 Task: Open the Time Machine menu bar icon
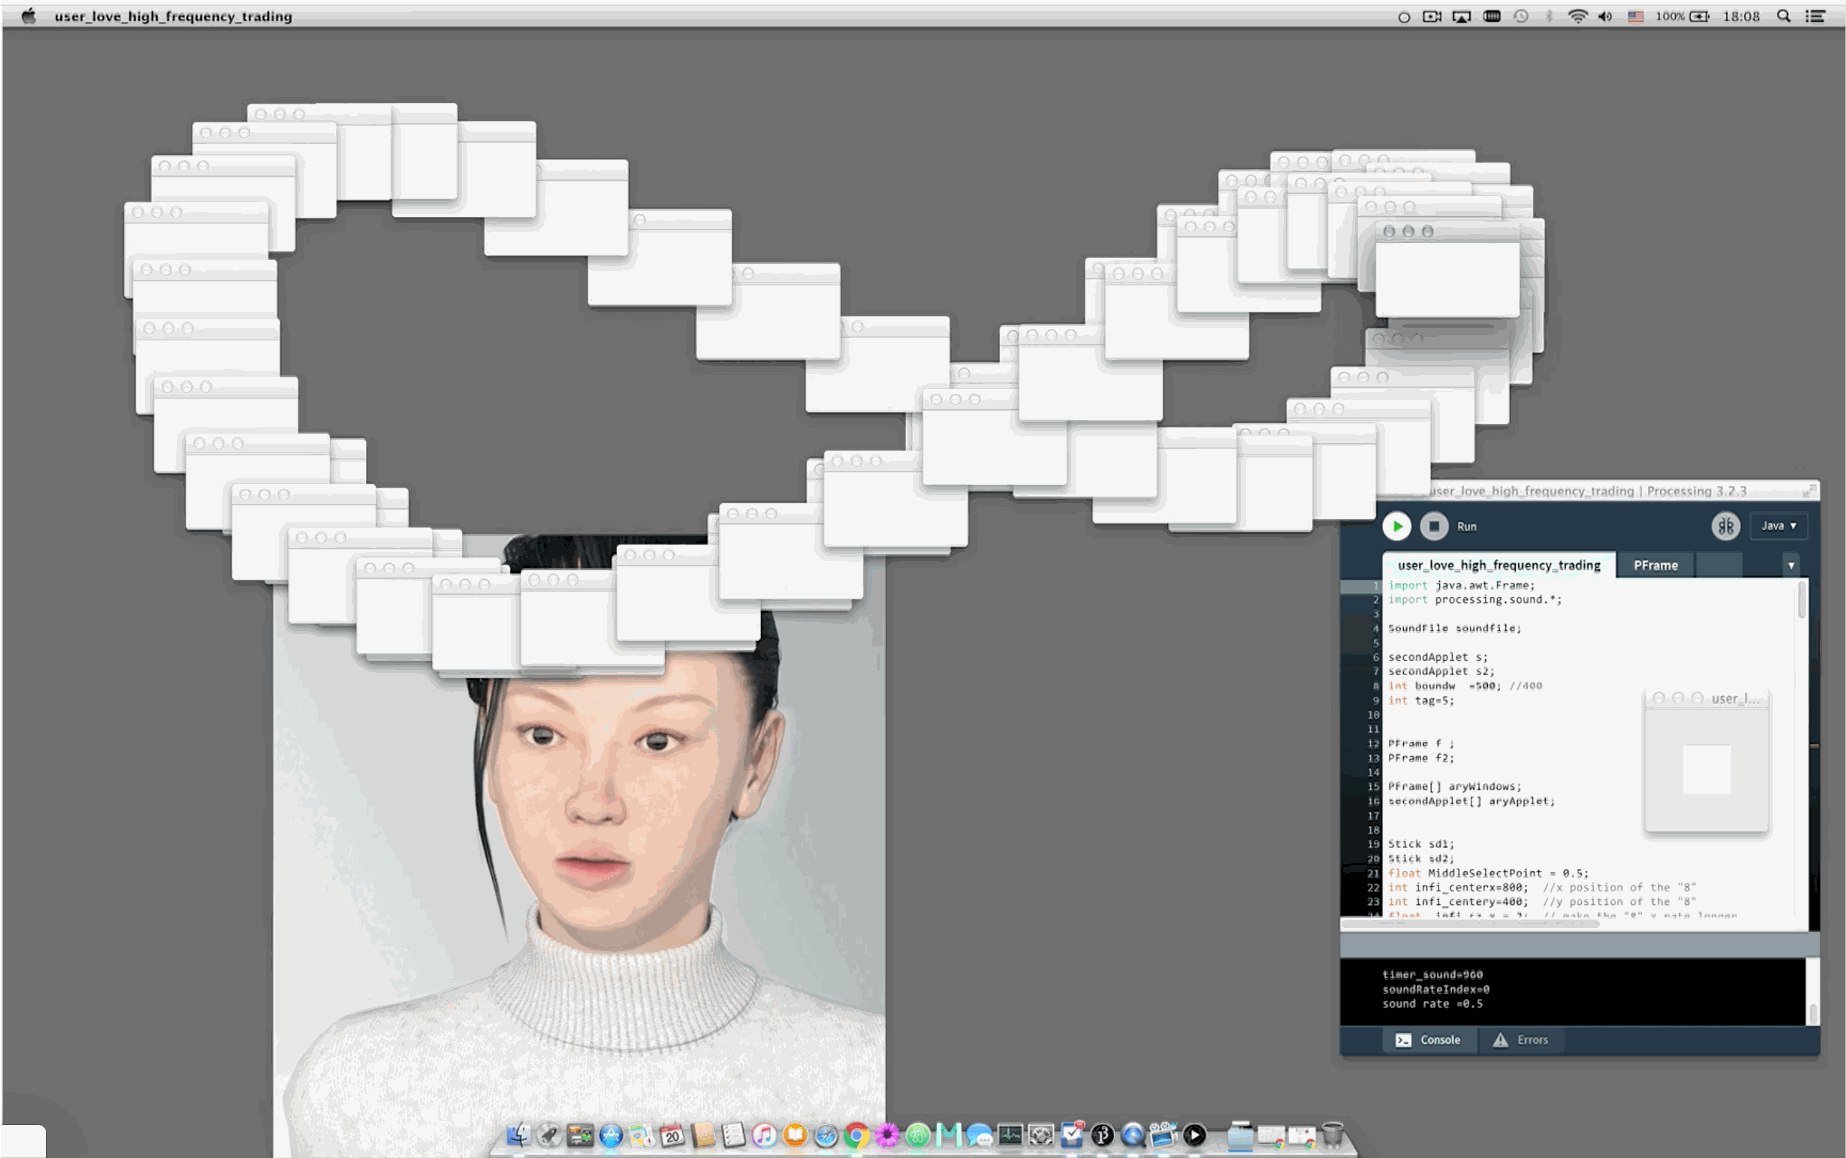(1521, 16)
